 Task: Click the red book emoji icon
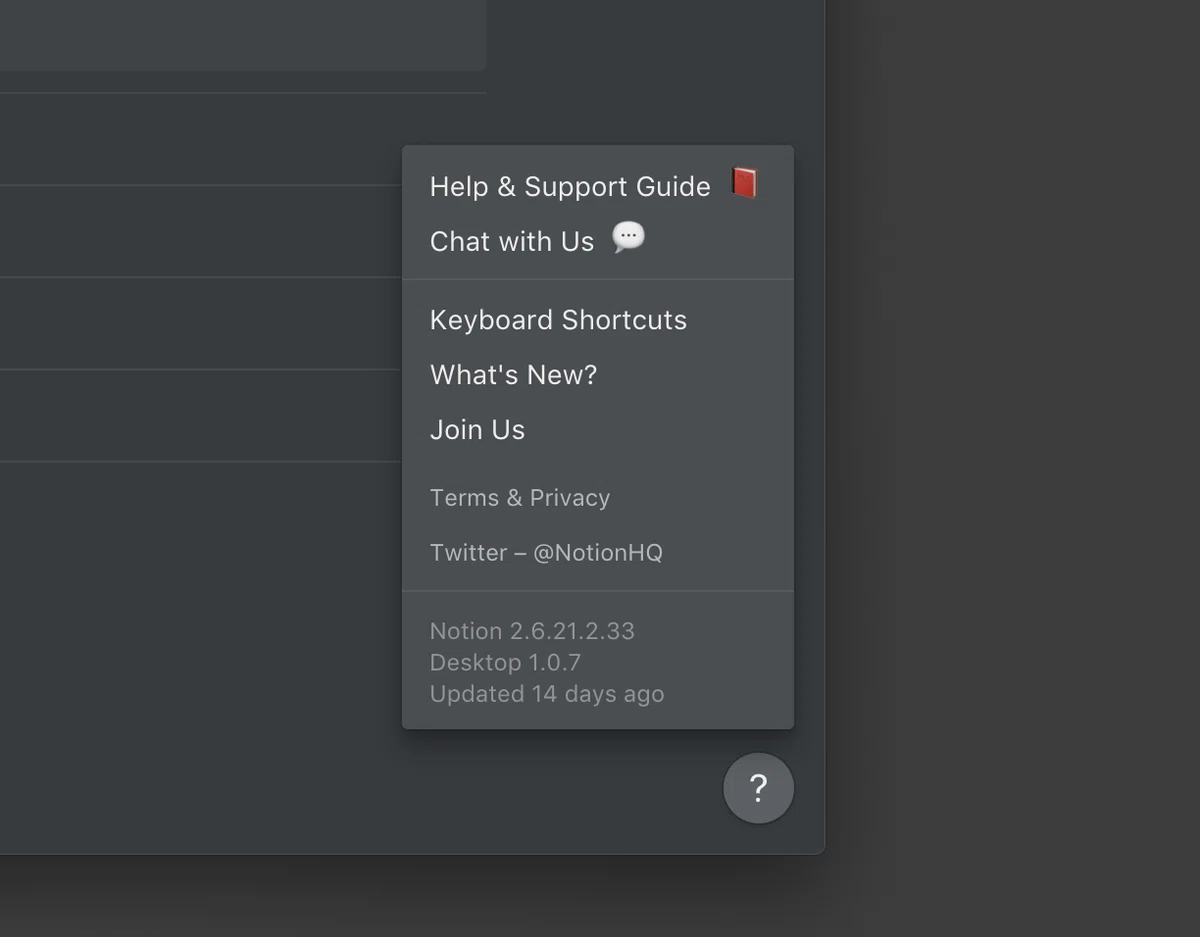pos(743,183)
